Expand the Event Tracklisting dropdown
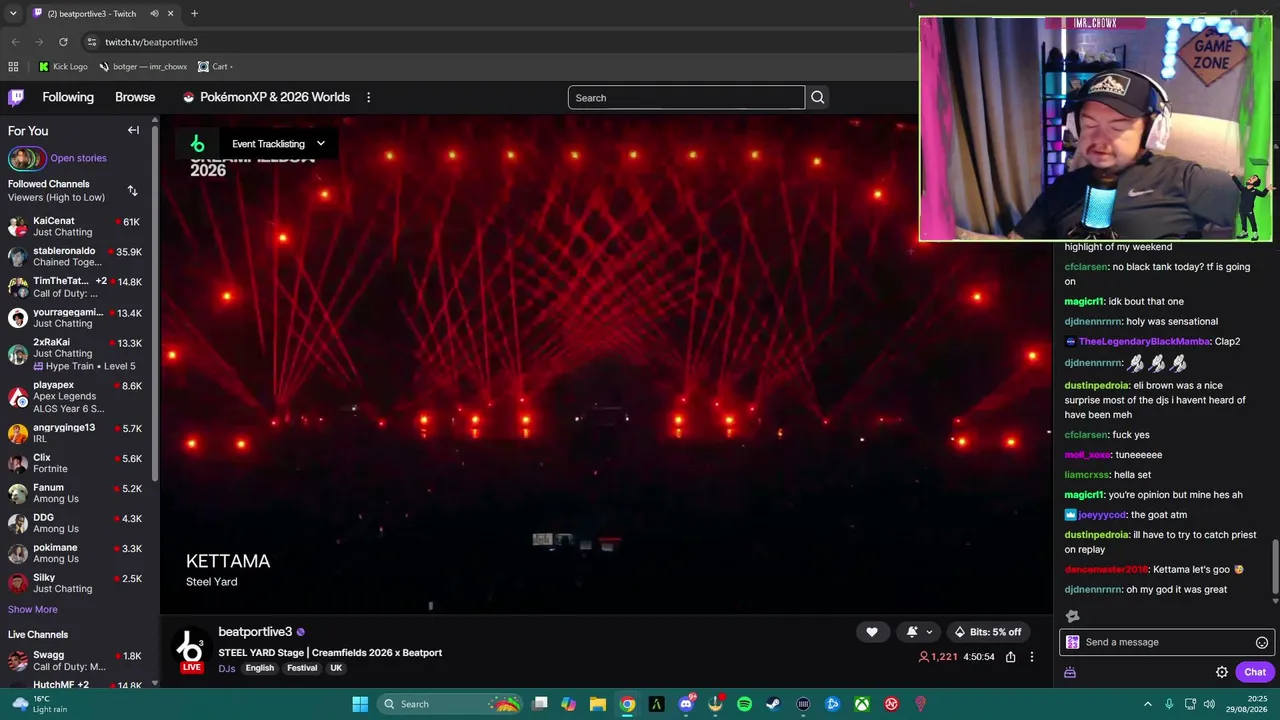1280x720 pixels. 278,144
